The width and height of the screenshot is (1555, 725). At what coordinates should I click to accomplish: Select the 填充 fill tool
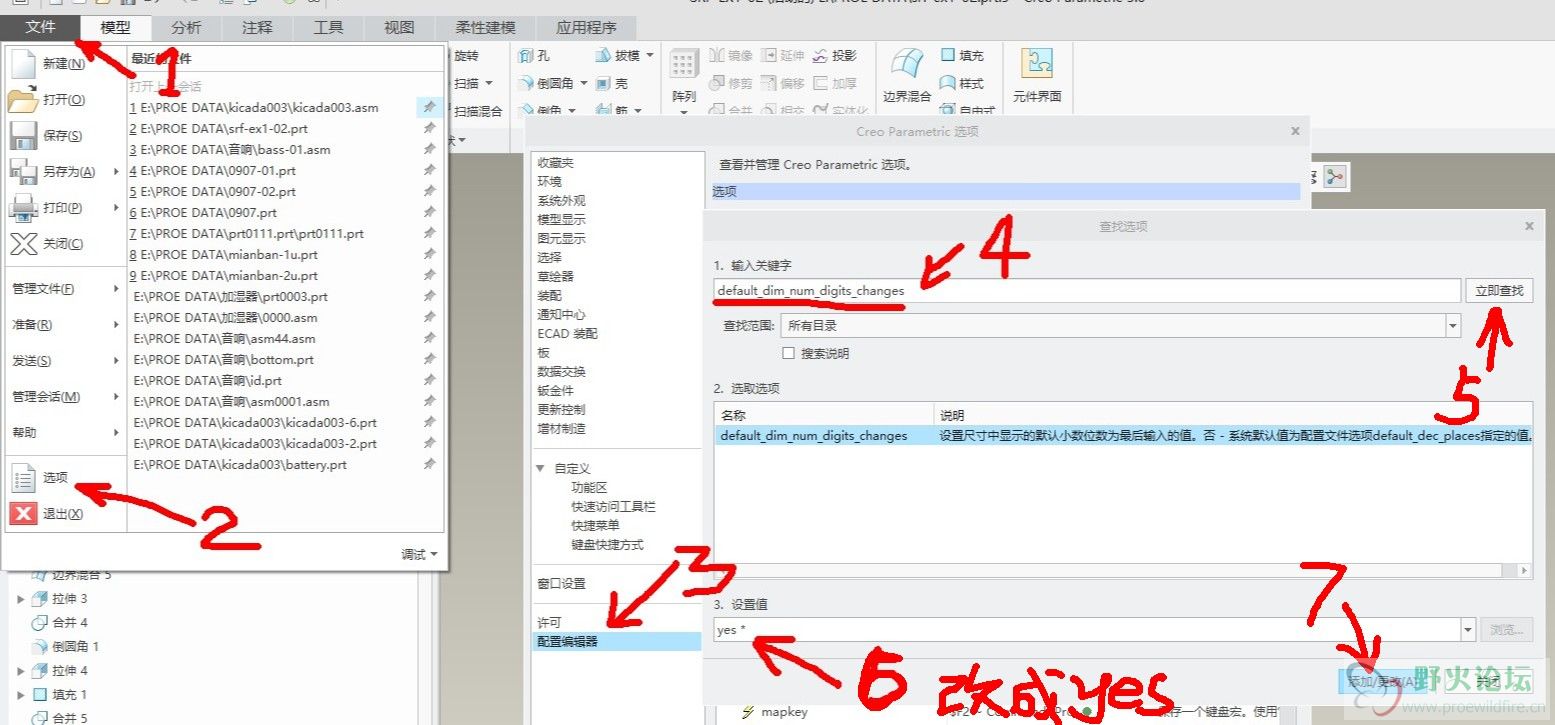(x=962, y=56)
